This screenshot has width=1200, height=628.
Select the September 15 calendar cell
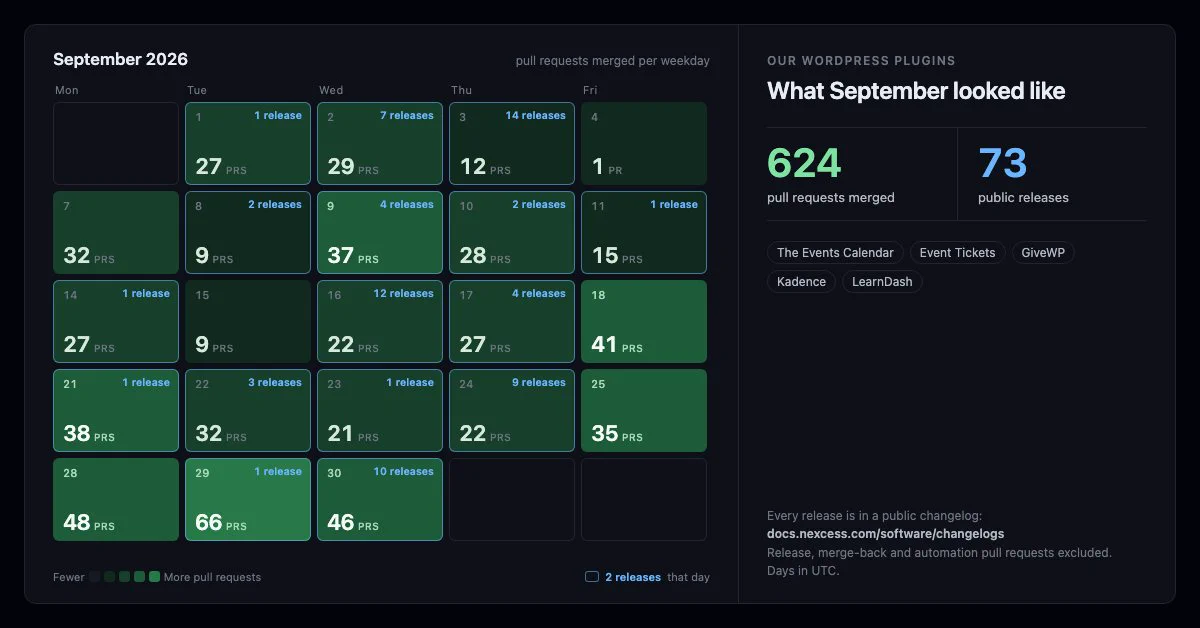[248, 322]
